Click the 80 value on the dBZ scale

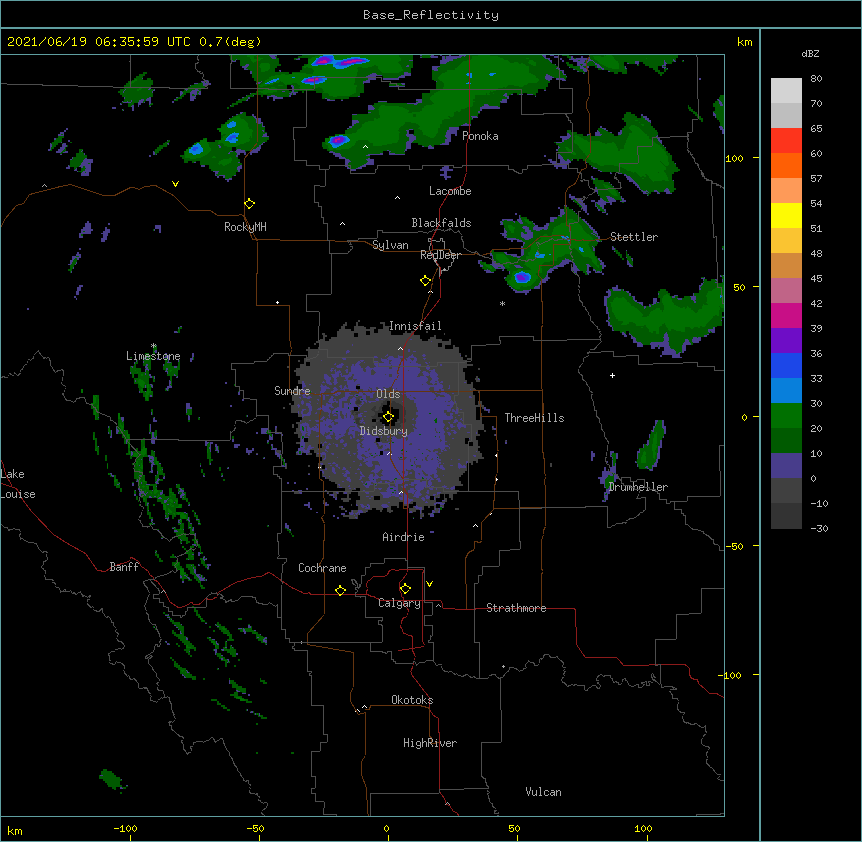coord(816,79)
